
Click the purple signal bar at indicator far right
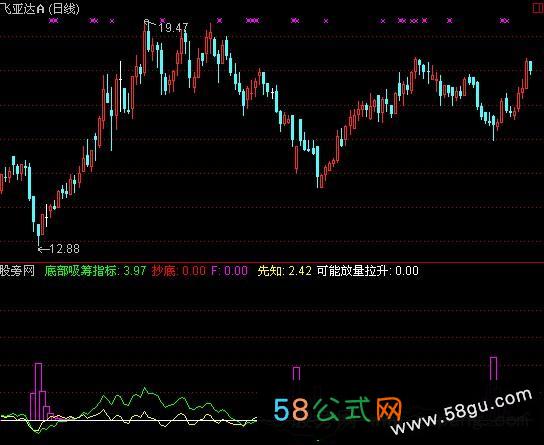click(493, 368)
